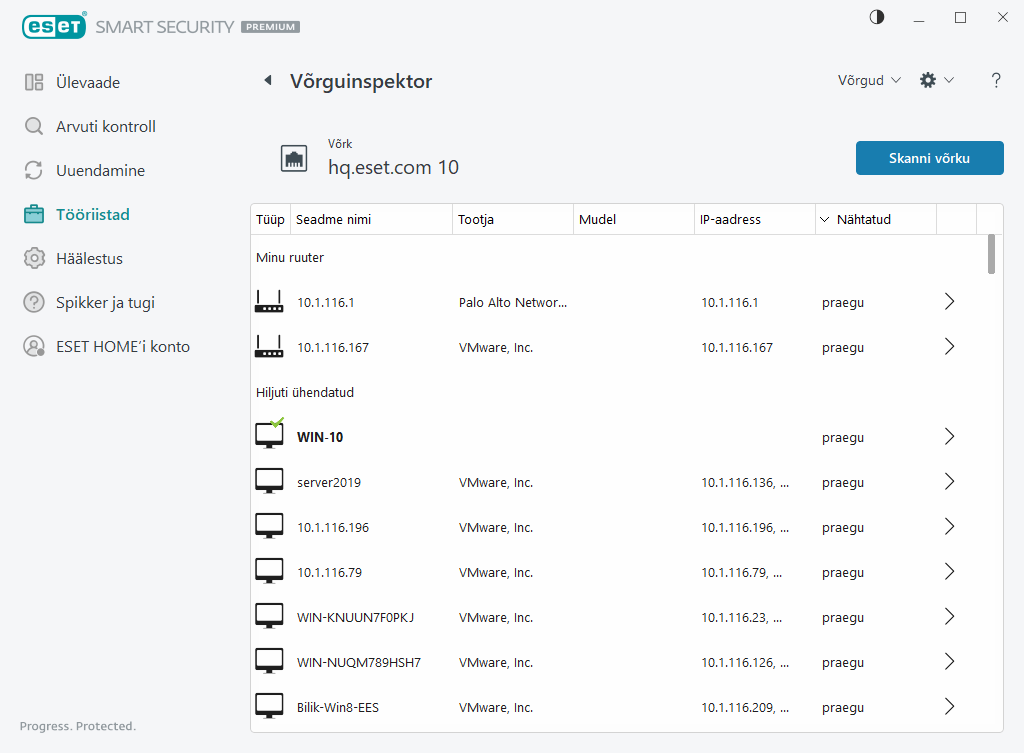Image resolution: width=1024 pixels, height=753 pixels.
Task: Click the hq.eset.com network building icon
Action: (x=293, y=157)
